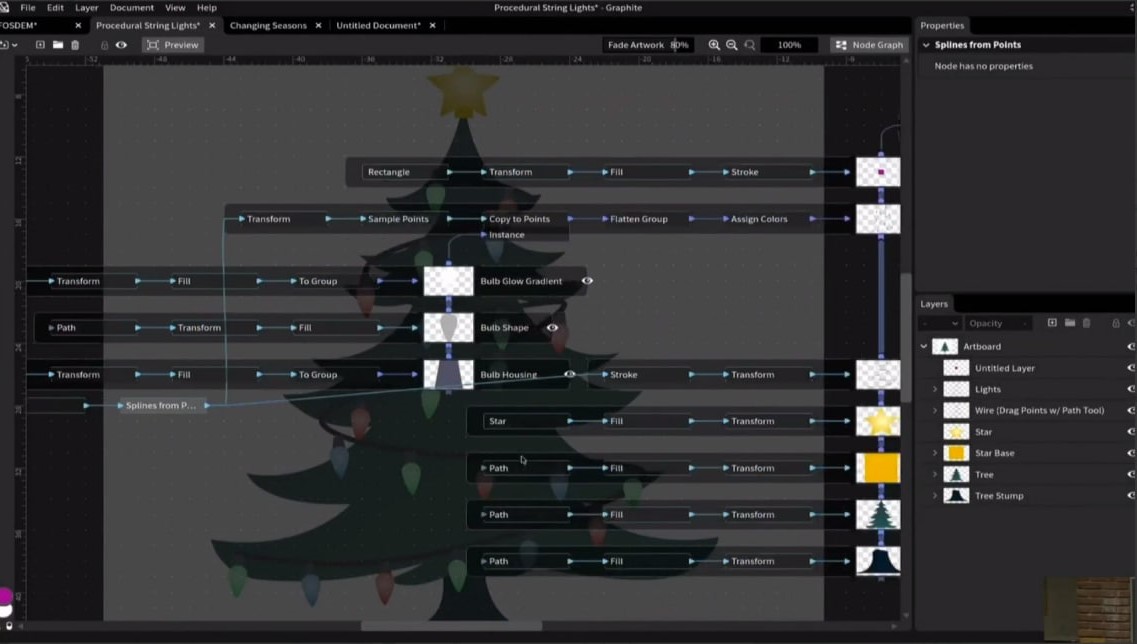Click the Node Graph button
This screenshot has width=1137, height=644.
(x=869, y=45)
